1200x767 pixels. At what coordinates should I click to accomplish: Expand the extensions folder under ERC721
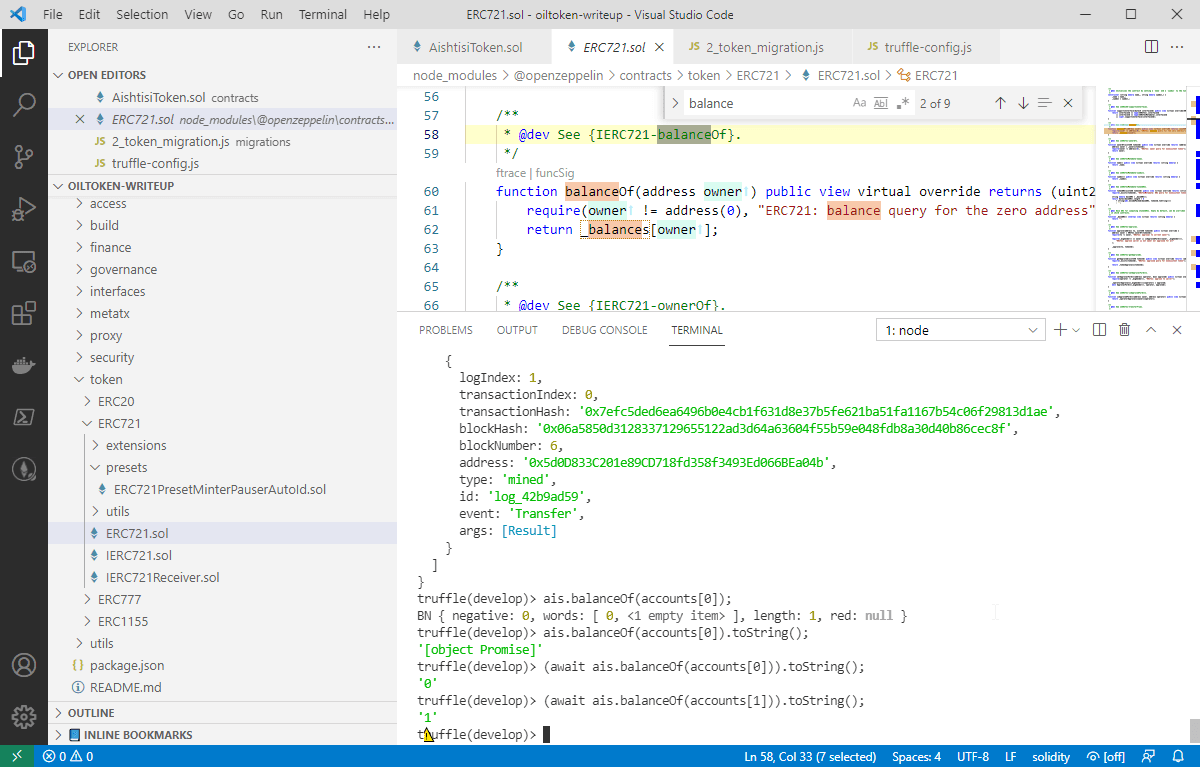pos(222,445)
